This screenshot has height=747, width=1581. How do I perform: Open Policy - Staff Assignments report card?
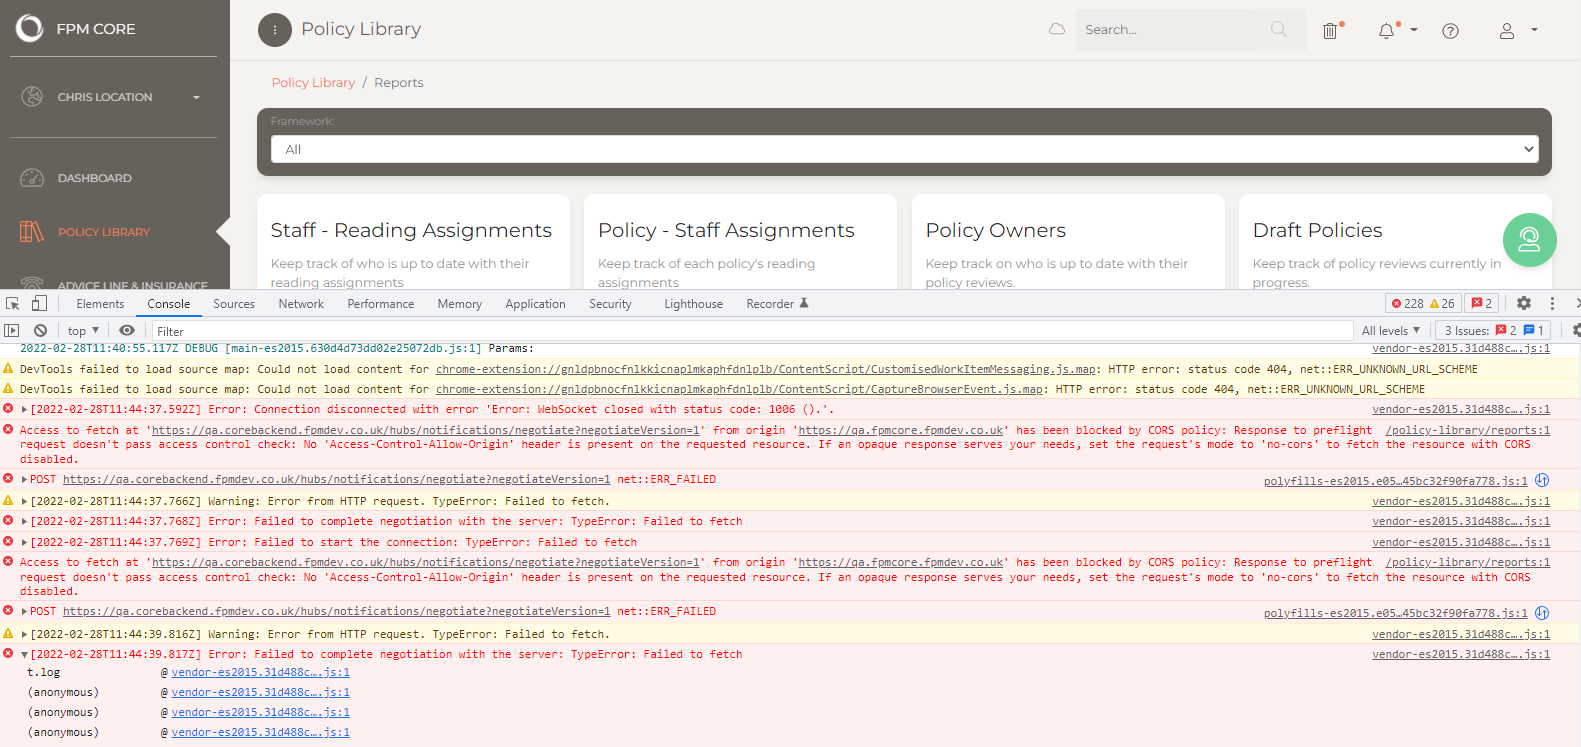[740, 242]
